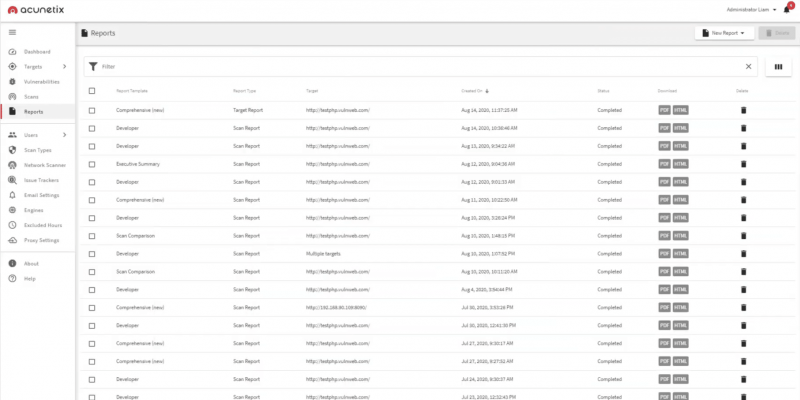
Task: Go to Vulnerabilities in the sidebar
Action: click(x=41, y=81)
